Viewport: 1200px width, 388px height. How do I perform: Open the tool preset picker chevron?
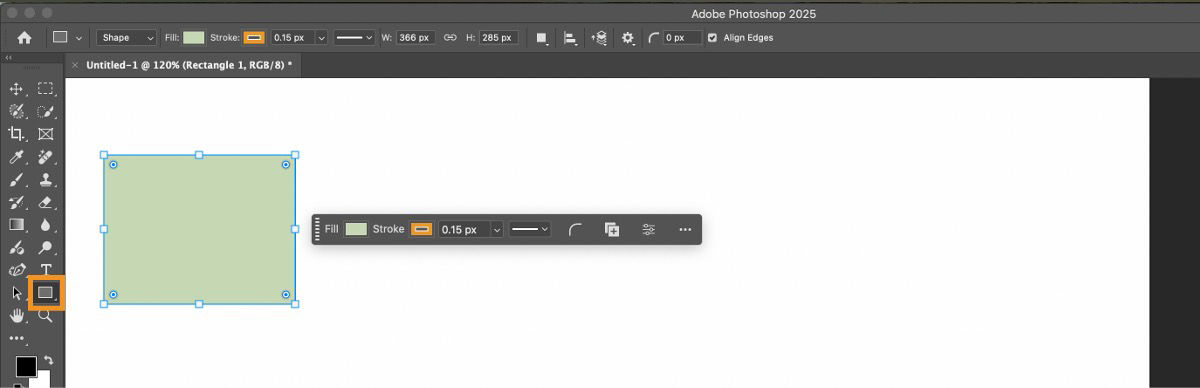pos(79,38)
